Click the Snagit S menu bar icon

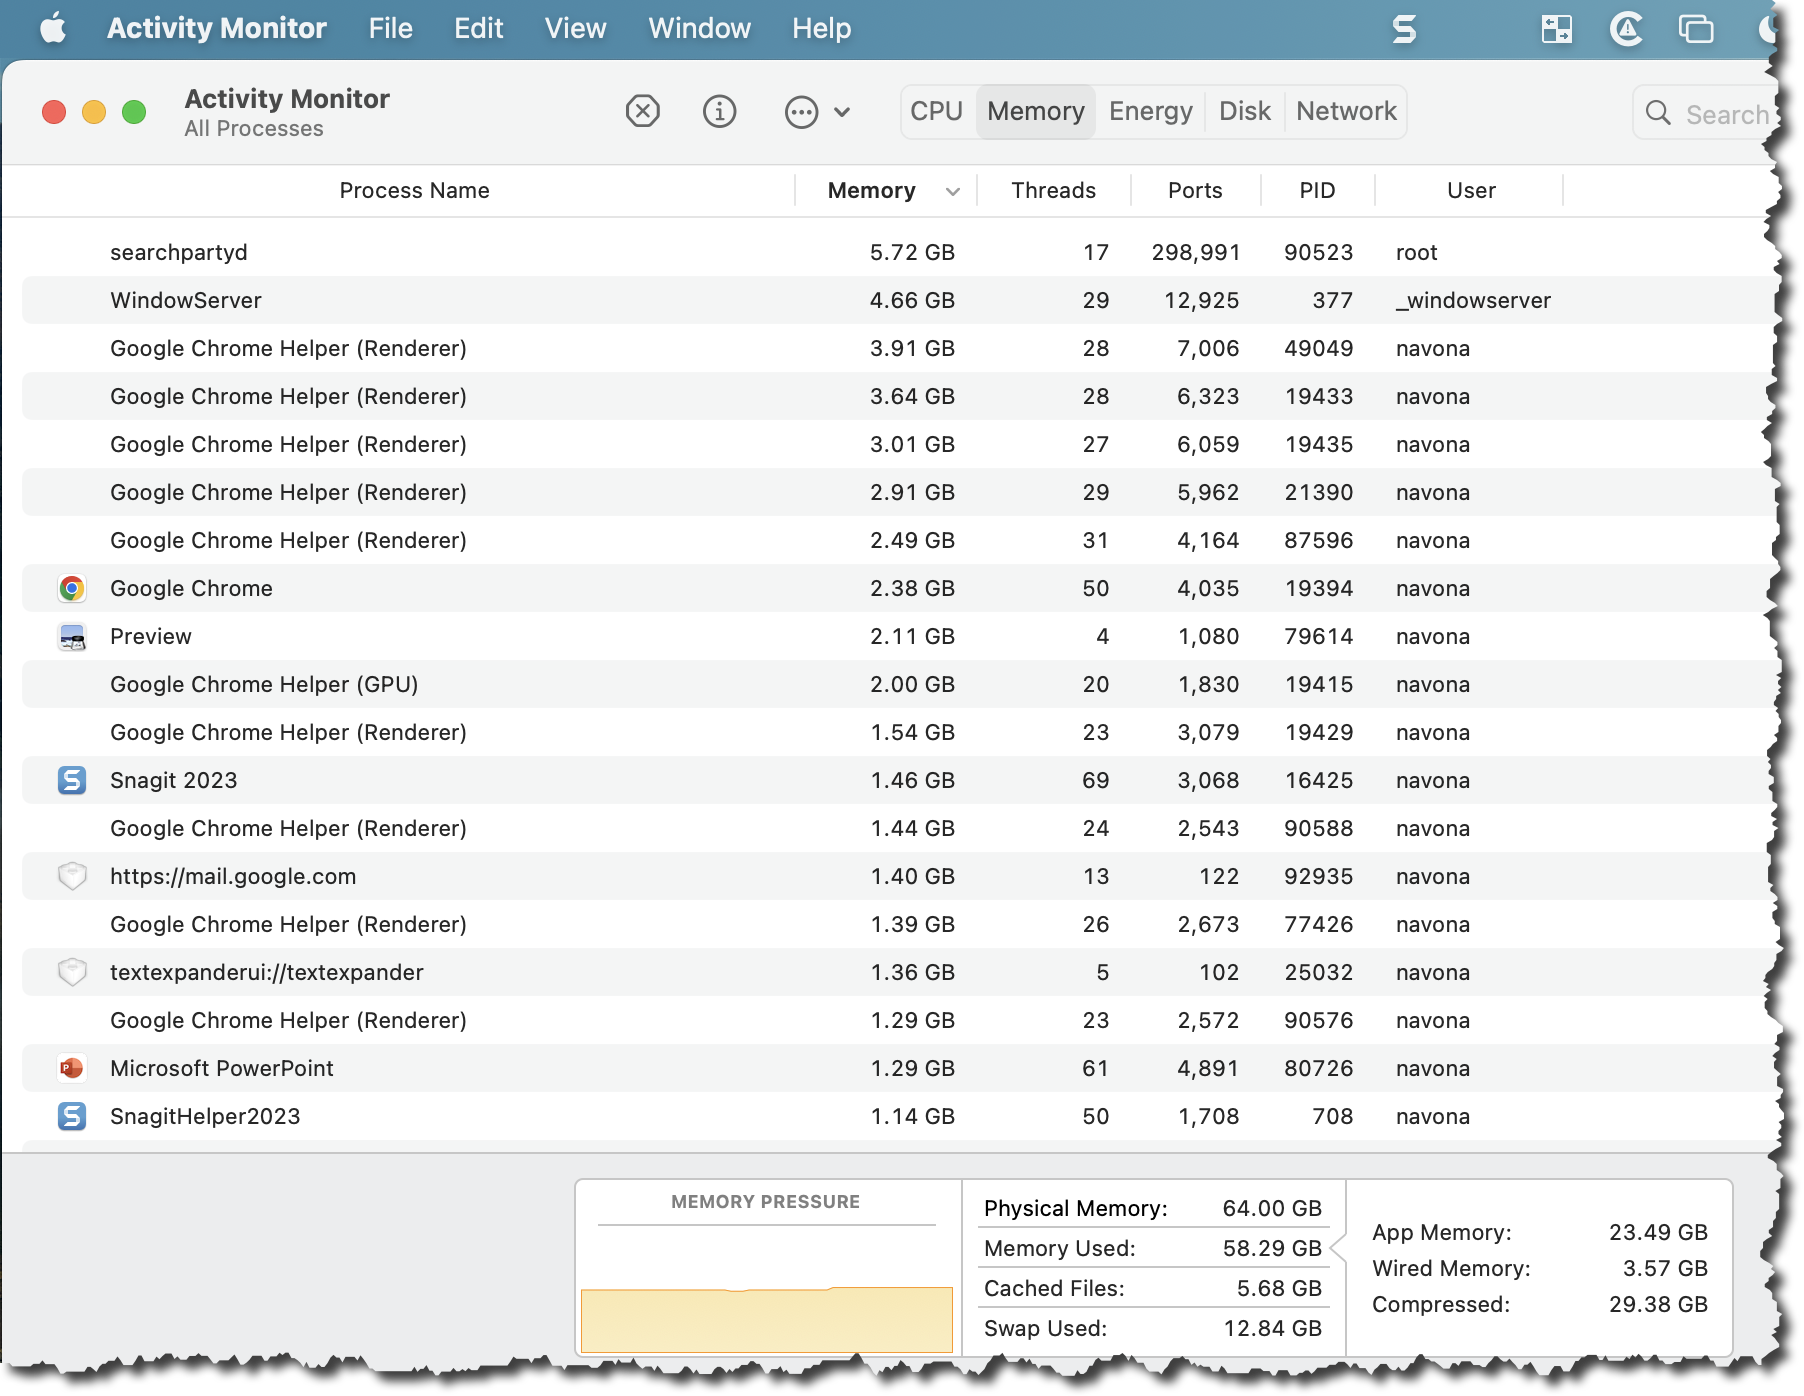click(x=1404, y=29)
